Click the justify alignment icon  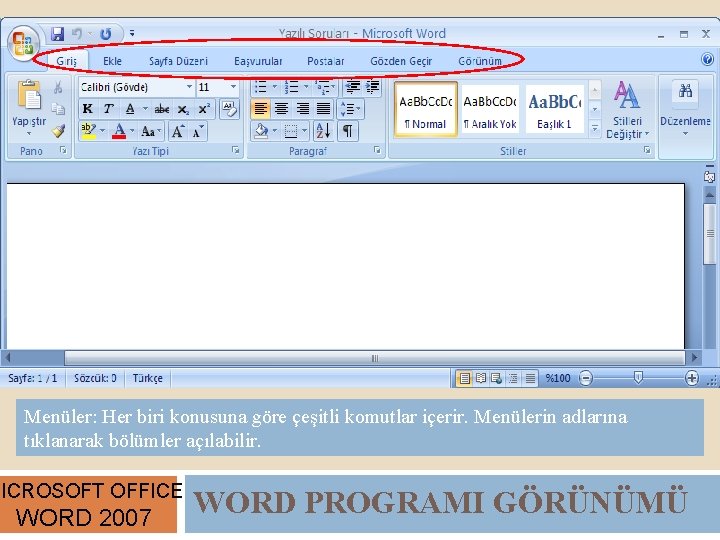[x=324, y=109]
